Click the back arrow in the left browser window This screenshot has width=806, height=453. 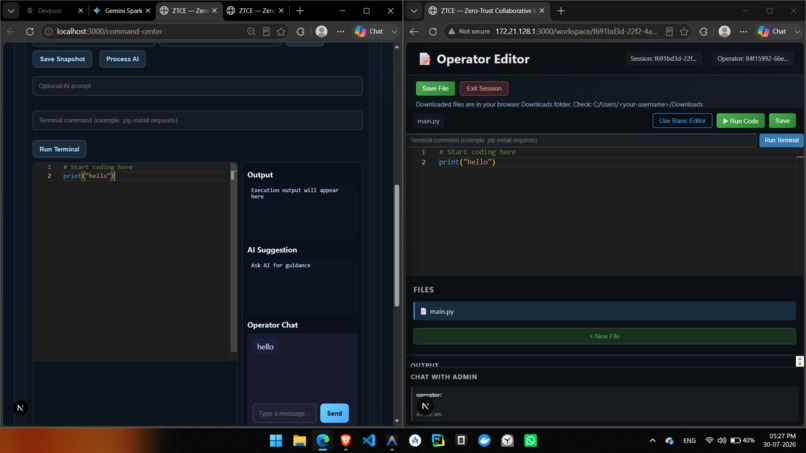(11, 31)
